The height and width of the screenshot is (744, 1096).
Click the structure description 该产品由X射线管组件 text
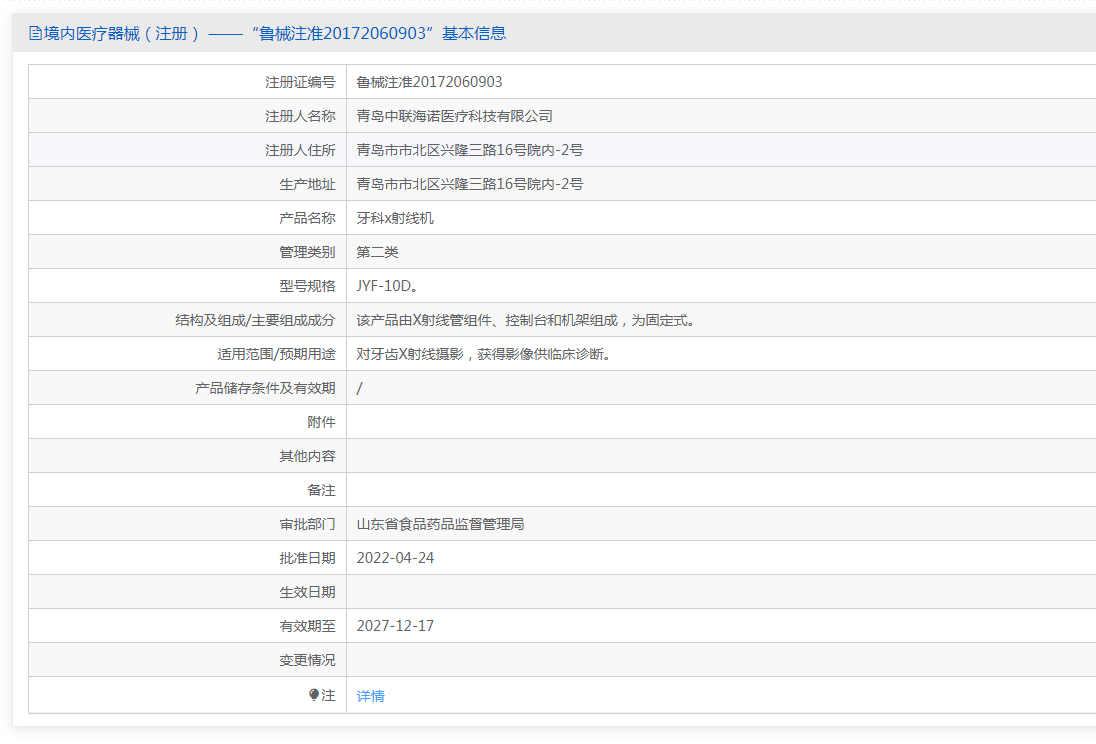click(x=526, y=320)
